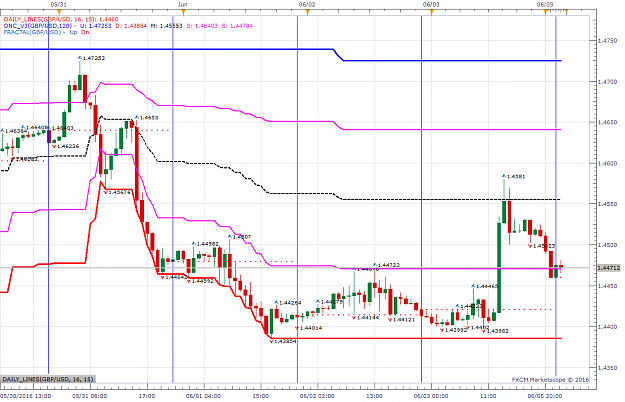The image size is (625, 402).
Task: Click the DNC_V3(GBP/USD,120) indicator legend
Action: [39, 25]
